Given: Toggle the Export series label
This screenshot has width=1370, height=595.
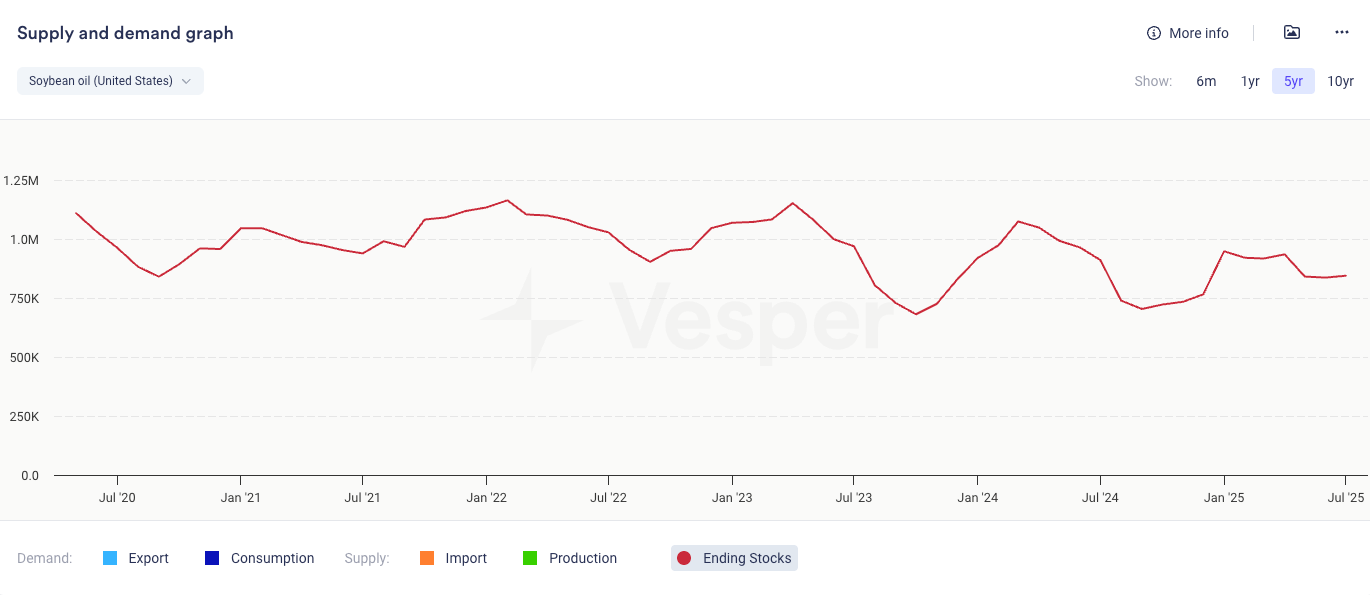Looking at the screenshot, I should point(149,558).
